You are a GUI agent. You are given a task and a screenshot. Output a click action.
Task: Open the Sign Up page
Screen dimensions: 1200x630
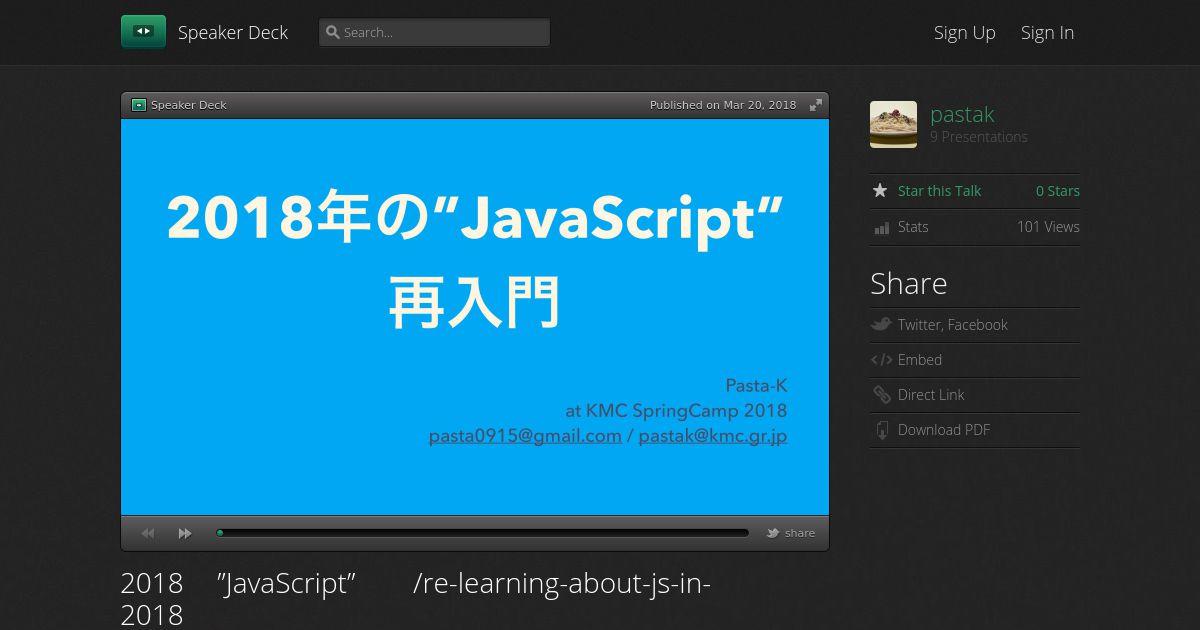click(965, 32)
